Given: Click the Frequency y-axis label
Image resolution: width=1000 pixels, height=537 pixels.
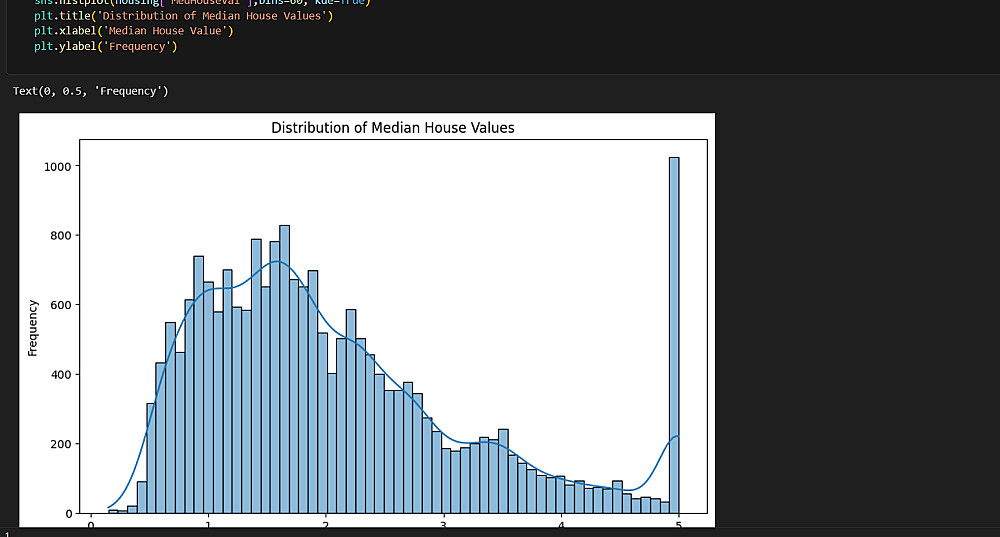Looking at the screenshot, I should pos(33,328).
